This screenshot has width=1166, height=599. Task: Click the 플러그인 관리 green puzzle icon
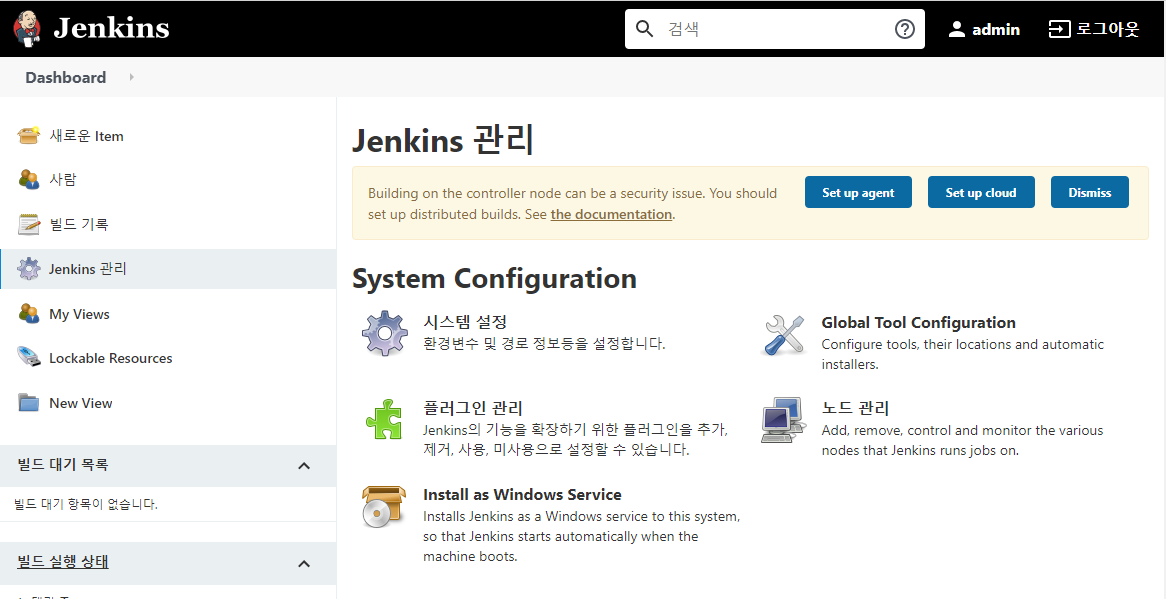coord(384,418)
